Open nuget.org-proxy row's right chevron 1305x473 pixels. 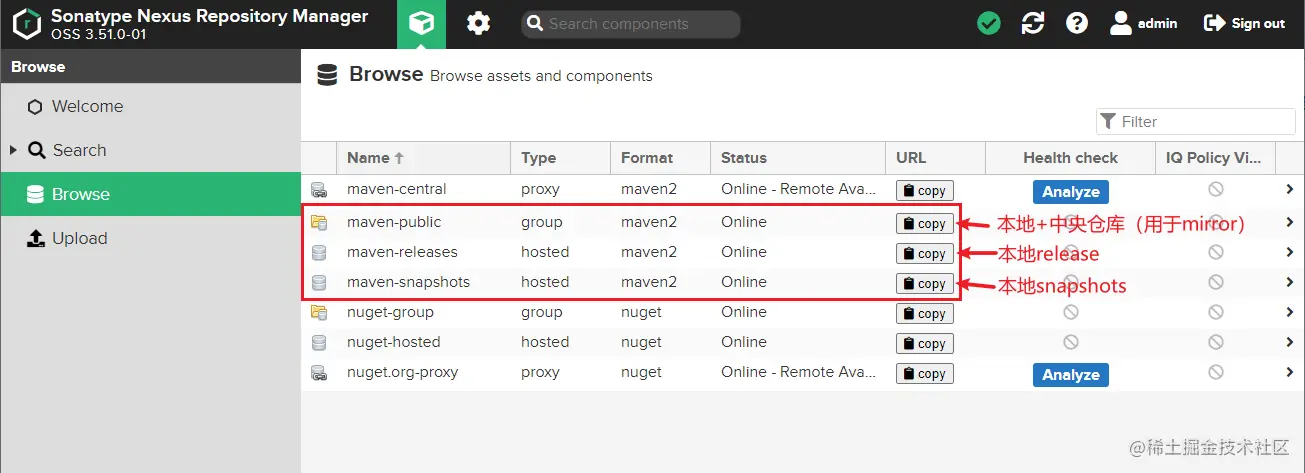(x=1290, y=373)
